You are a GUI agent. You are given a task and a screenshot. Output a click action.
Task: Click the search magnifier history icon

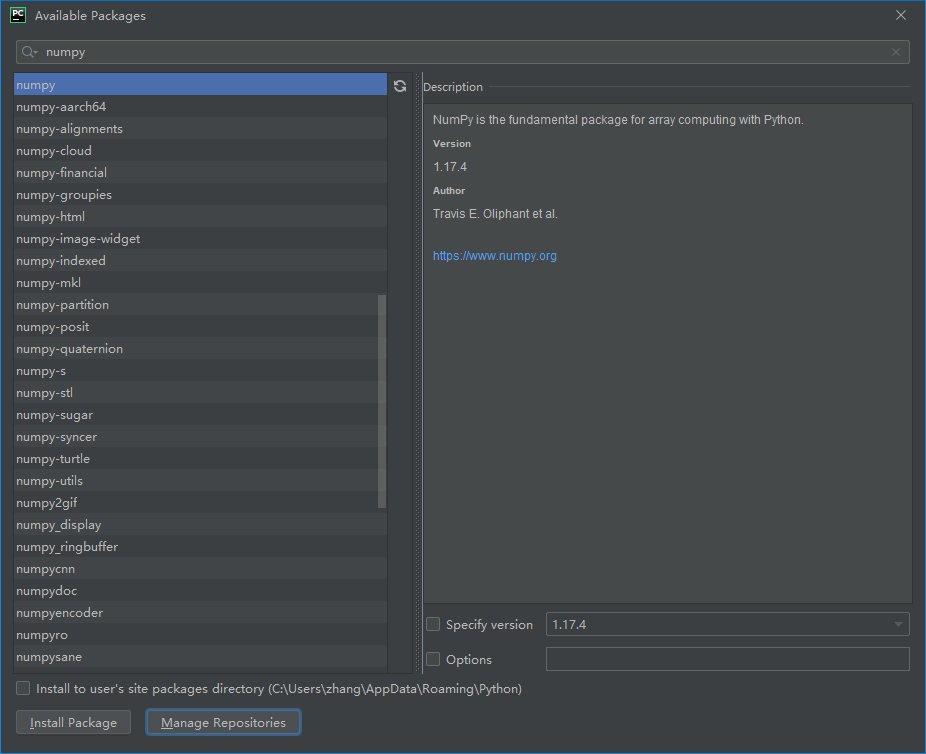click(29, 52)
